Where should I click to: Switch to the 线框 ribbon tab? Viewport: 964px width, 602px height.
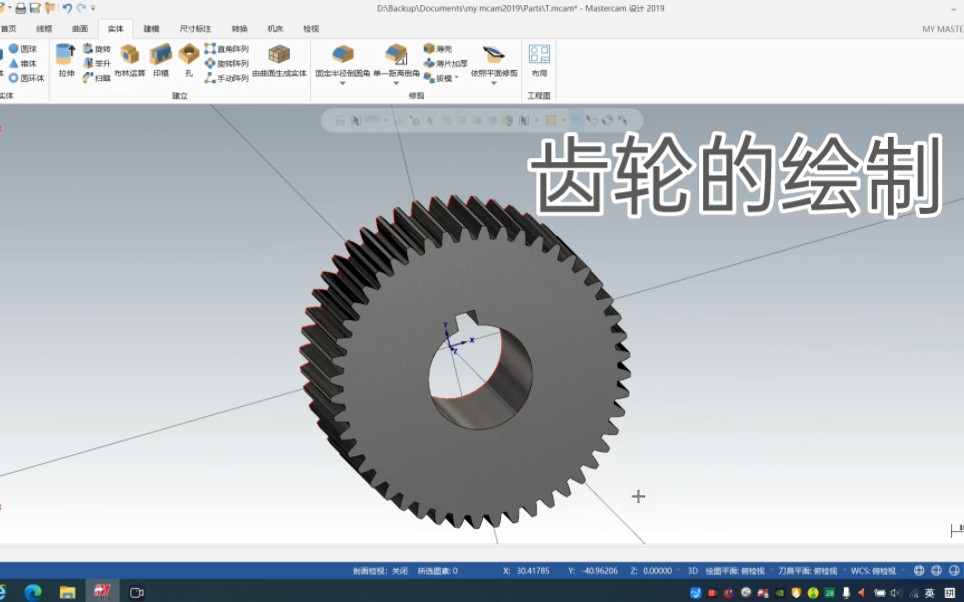pos(44,29)
